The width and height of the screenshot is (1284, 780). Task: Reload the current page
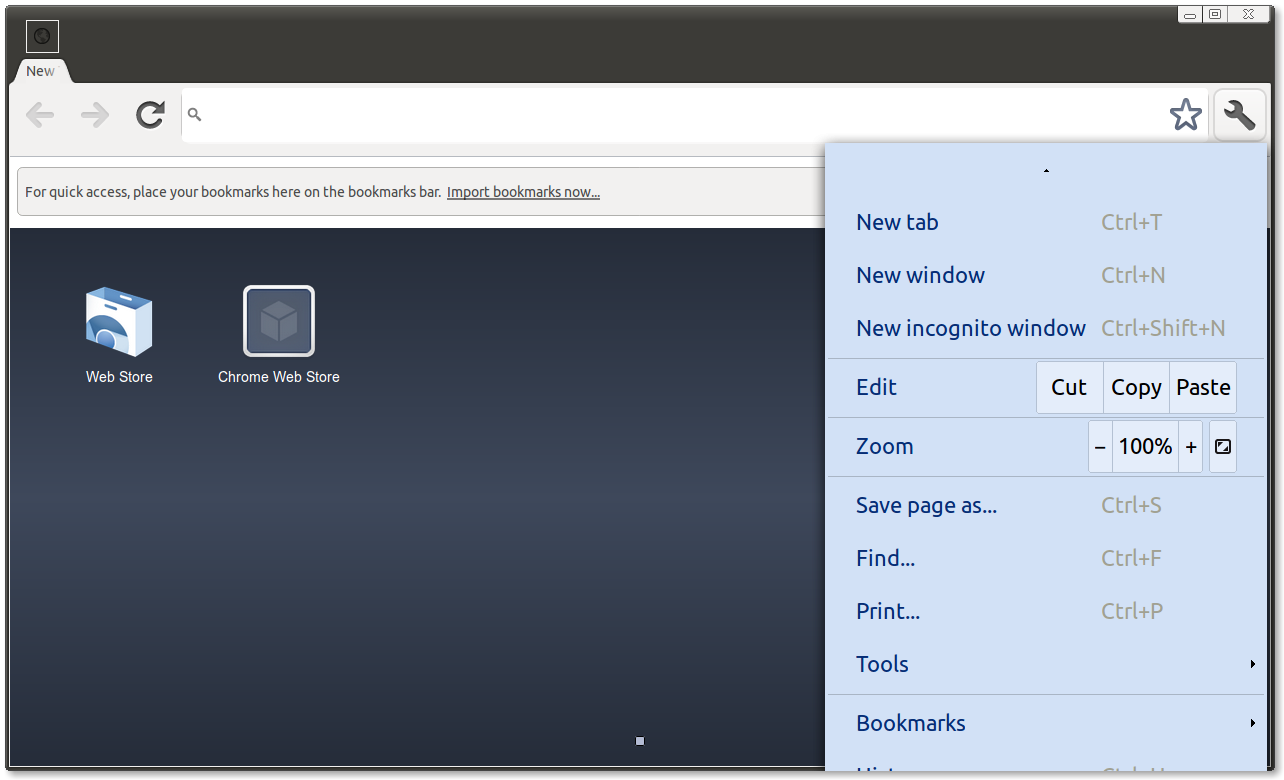(150, 114)
